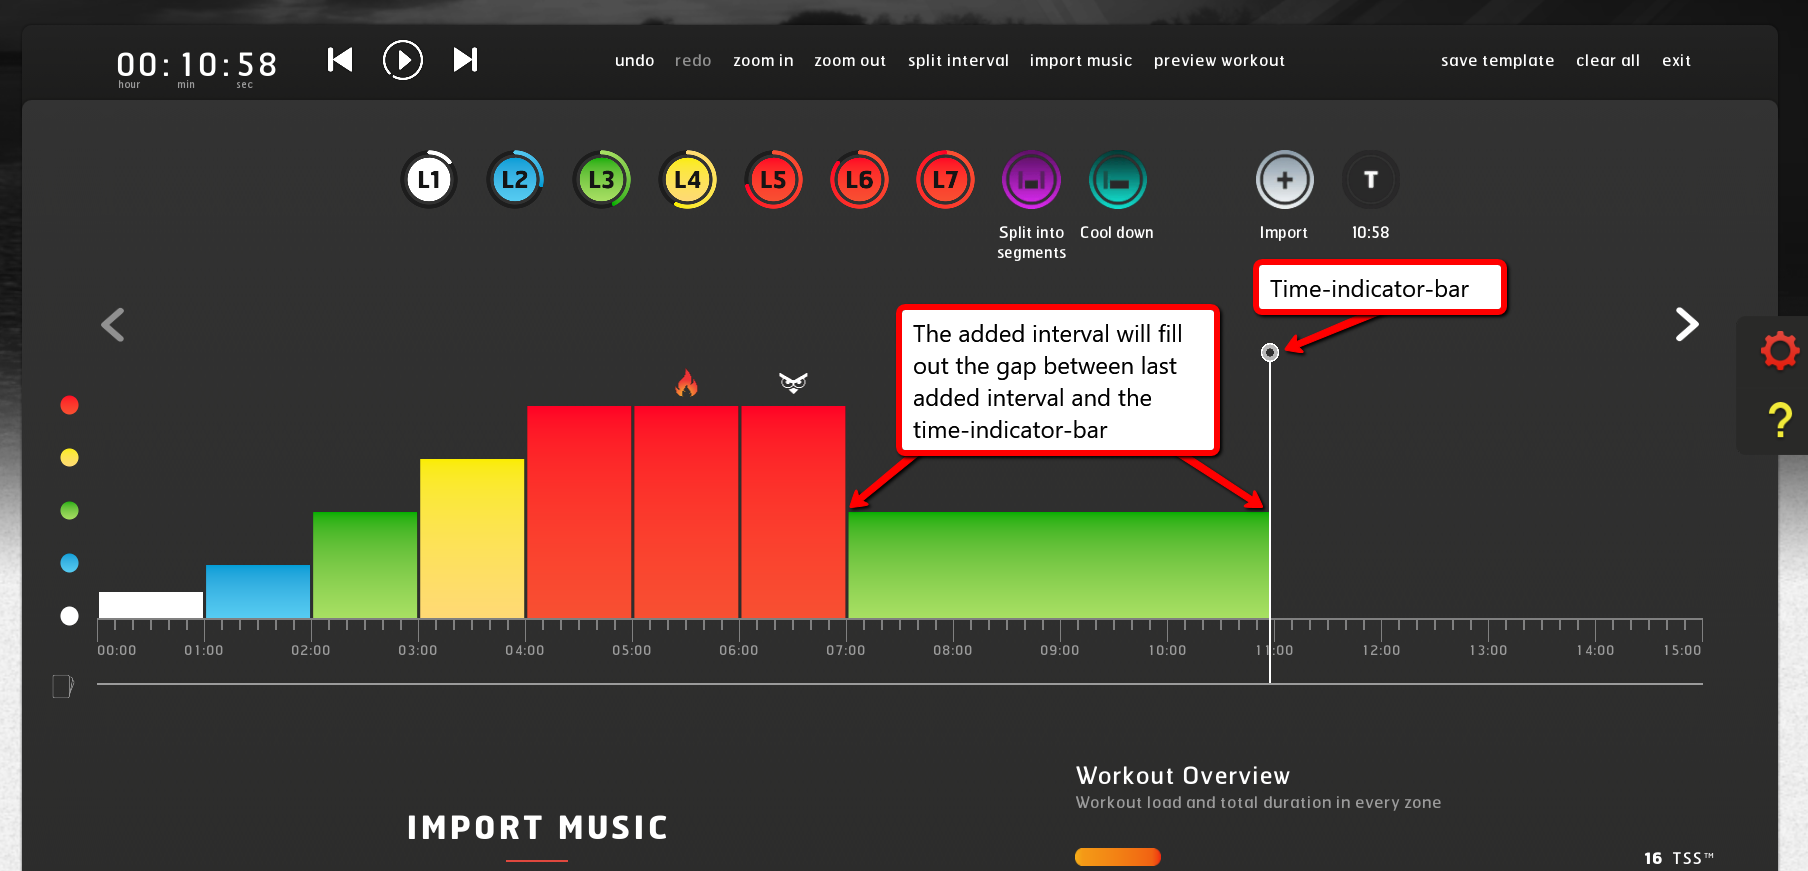The image size is (1808, 871).
Task: Pick the L7 red zone icon
Action: [945, 180]
